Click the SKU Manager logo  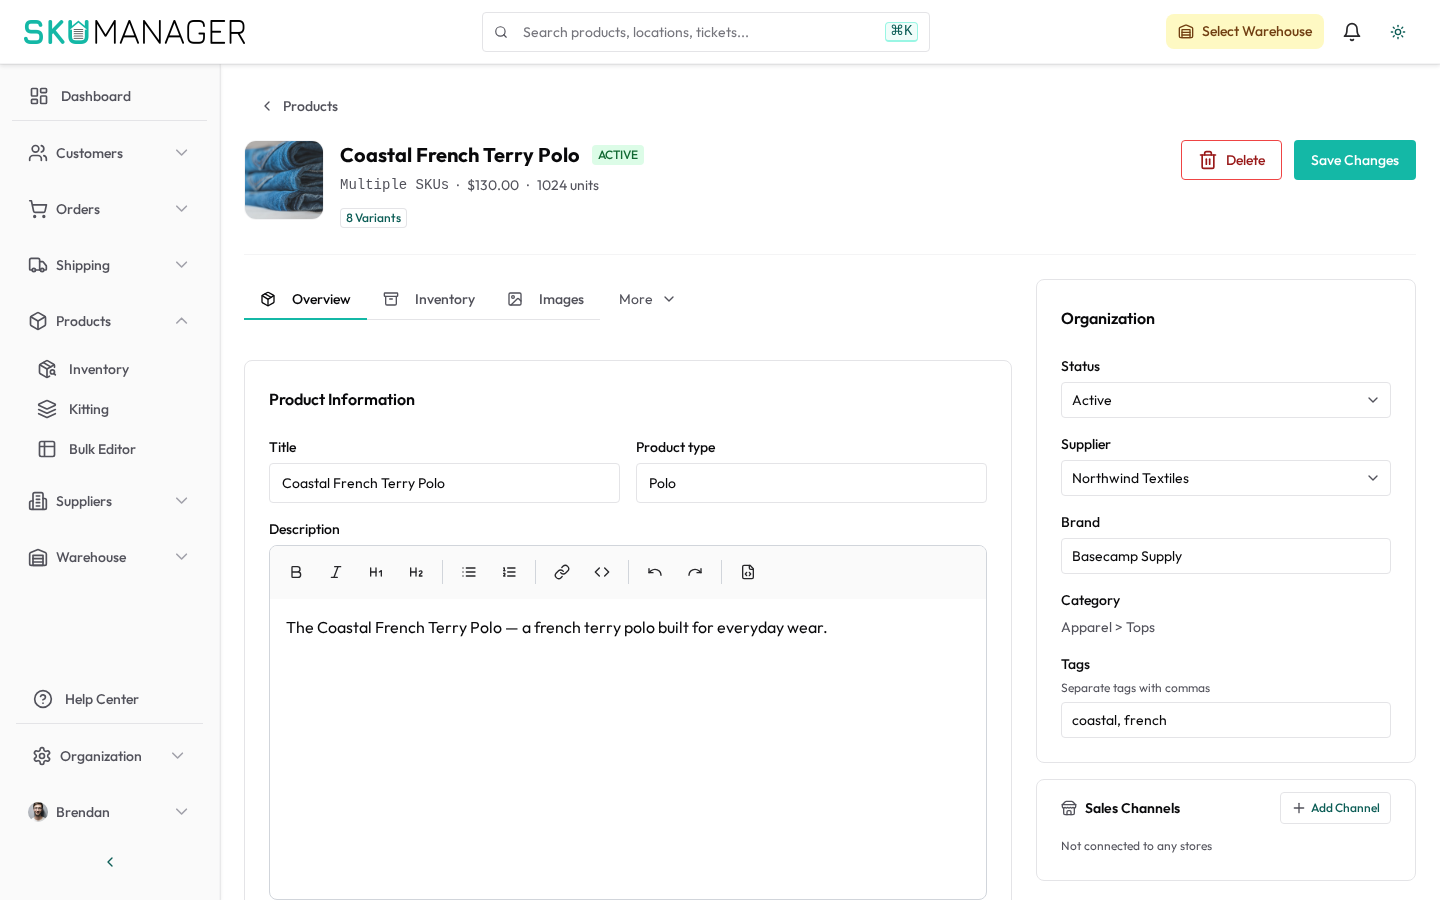(x=135, y=32)
